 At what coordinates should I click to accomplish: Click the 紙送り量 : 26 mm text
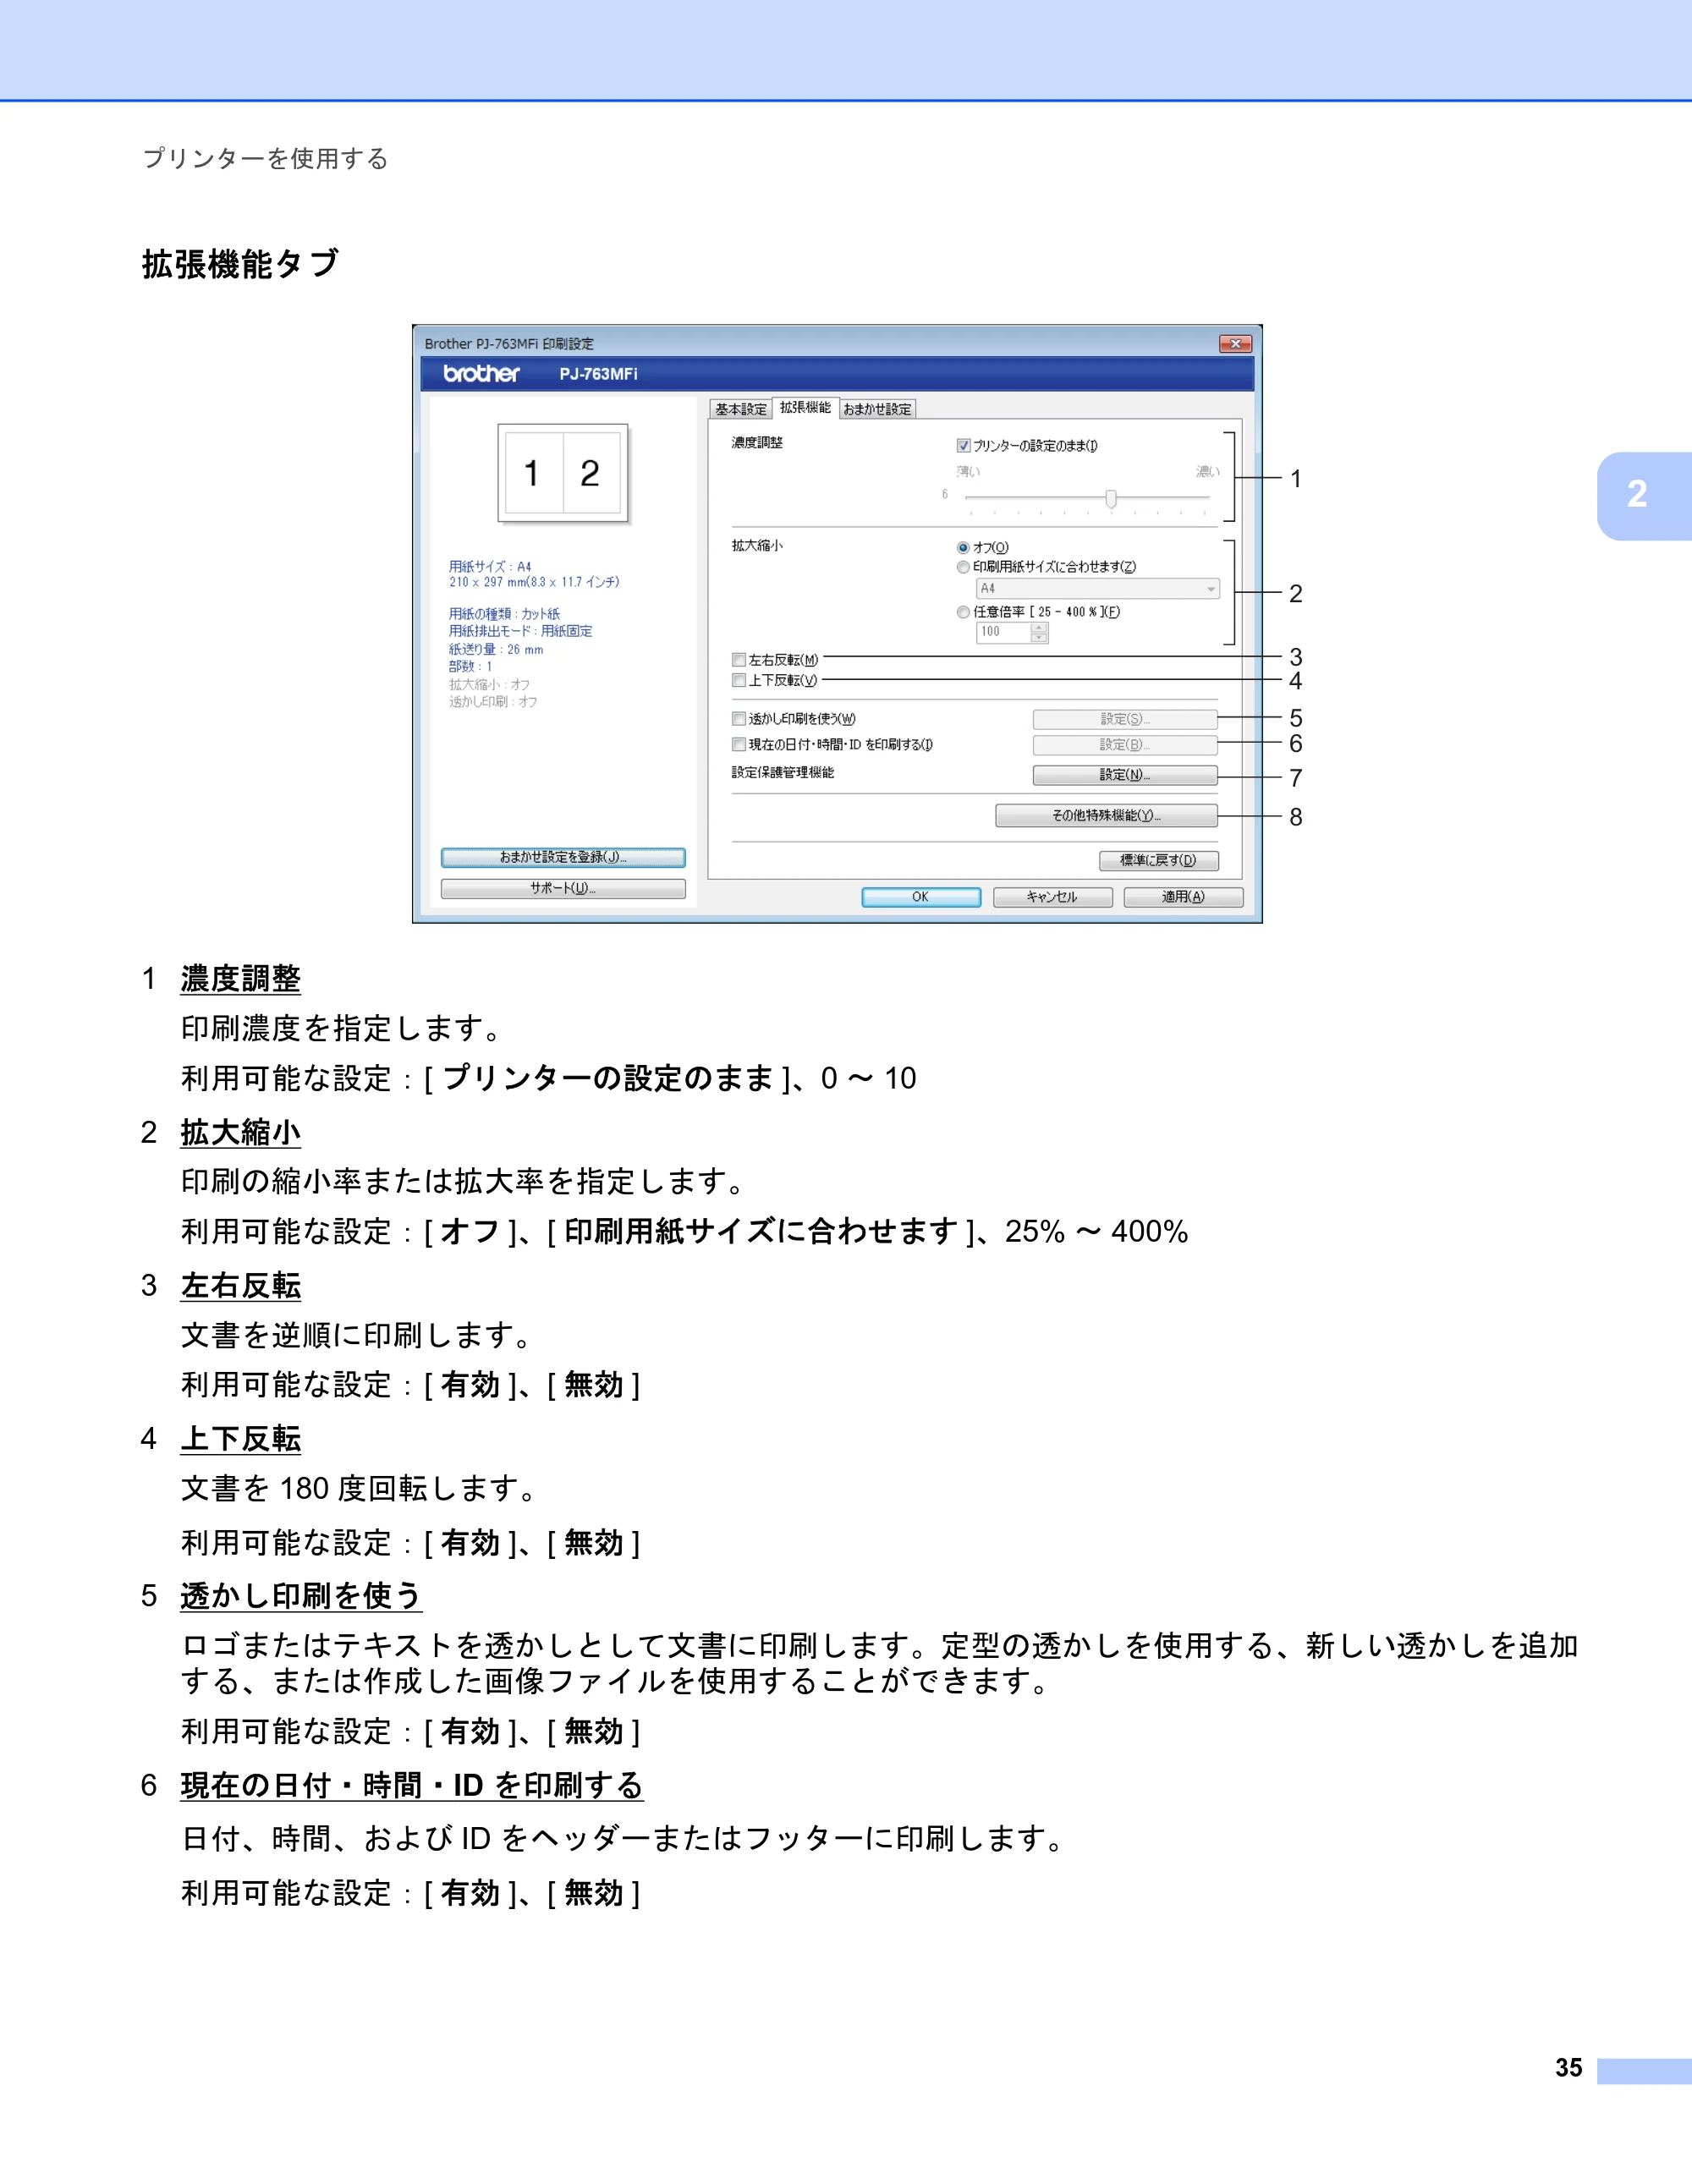coord(496,650)
